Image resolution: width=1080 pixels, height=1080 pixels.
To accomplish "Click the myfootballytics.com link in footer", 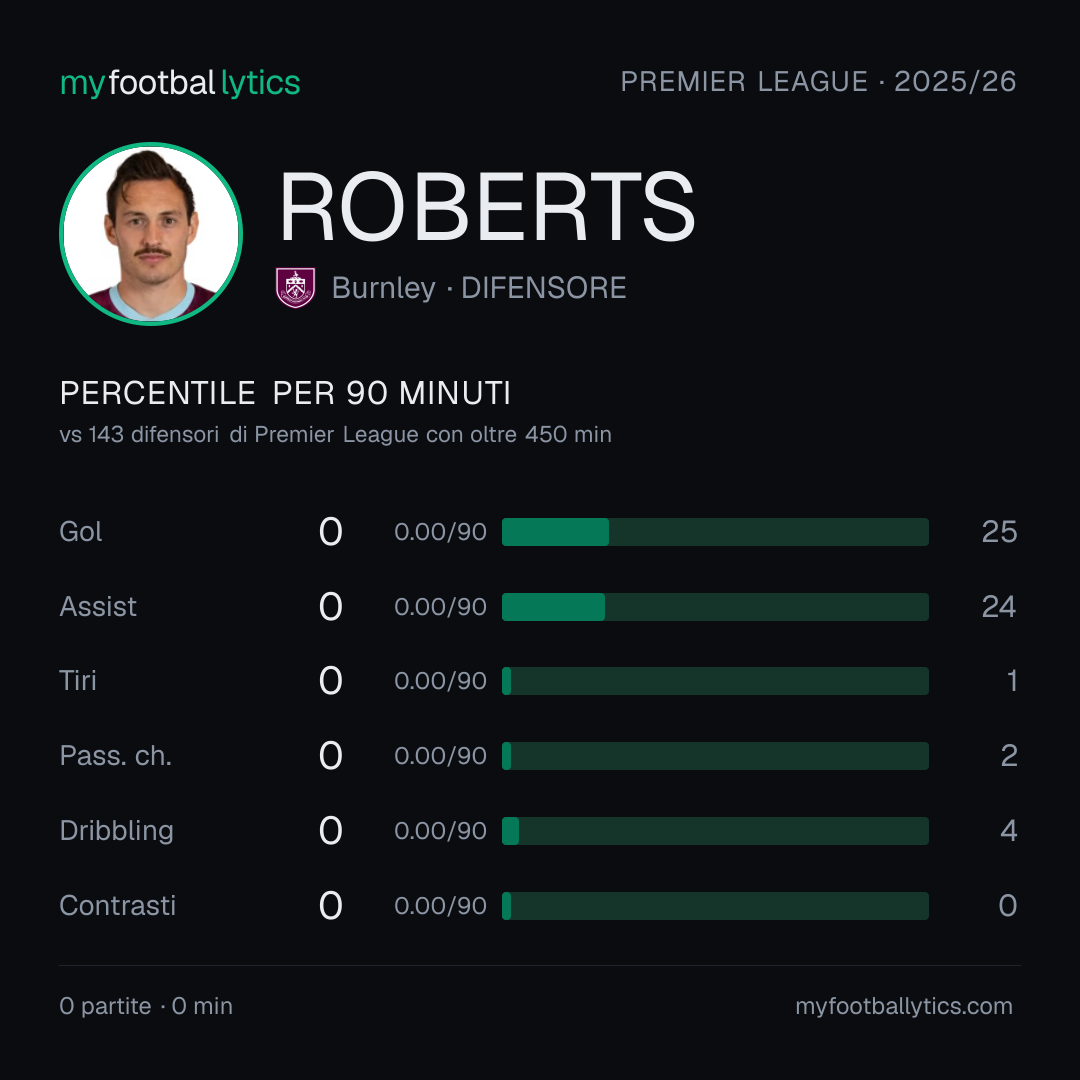I will tap(904, 1006).
